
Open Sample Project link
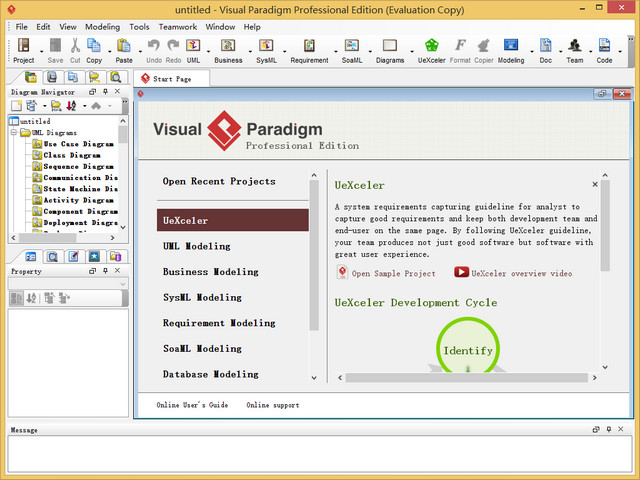pos(392,273)
